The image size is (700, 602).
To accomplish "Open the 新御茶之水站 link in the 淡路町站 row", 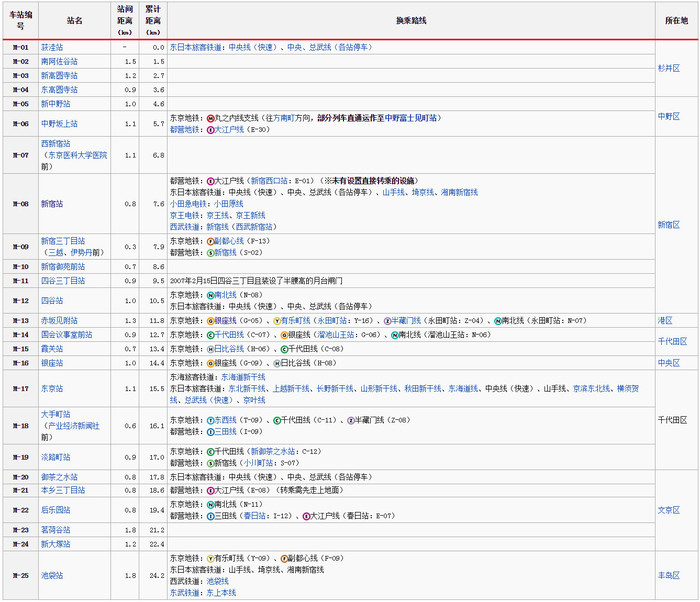I will click(x=272, y=452).
